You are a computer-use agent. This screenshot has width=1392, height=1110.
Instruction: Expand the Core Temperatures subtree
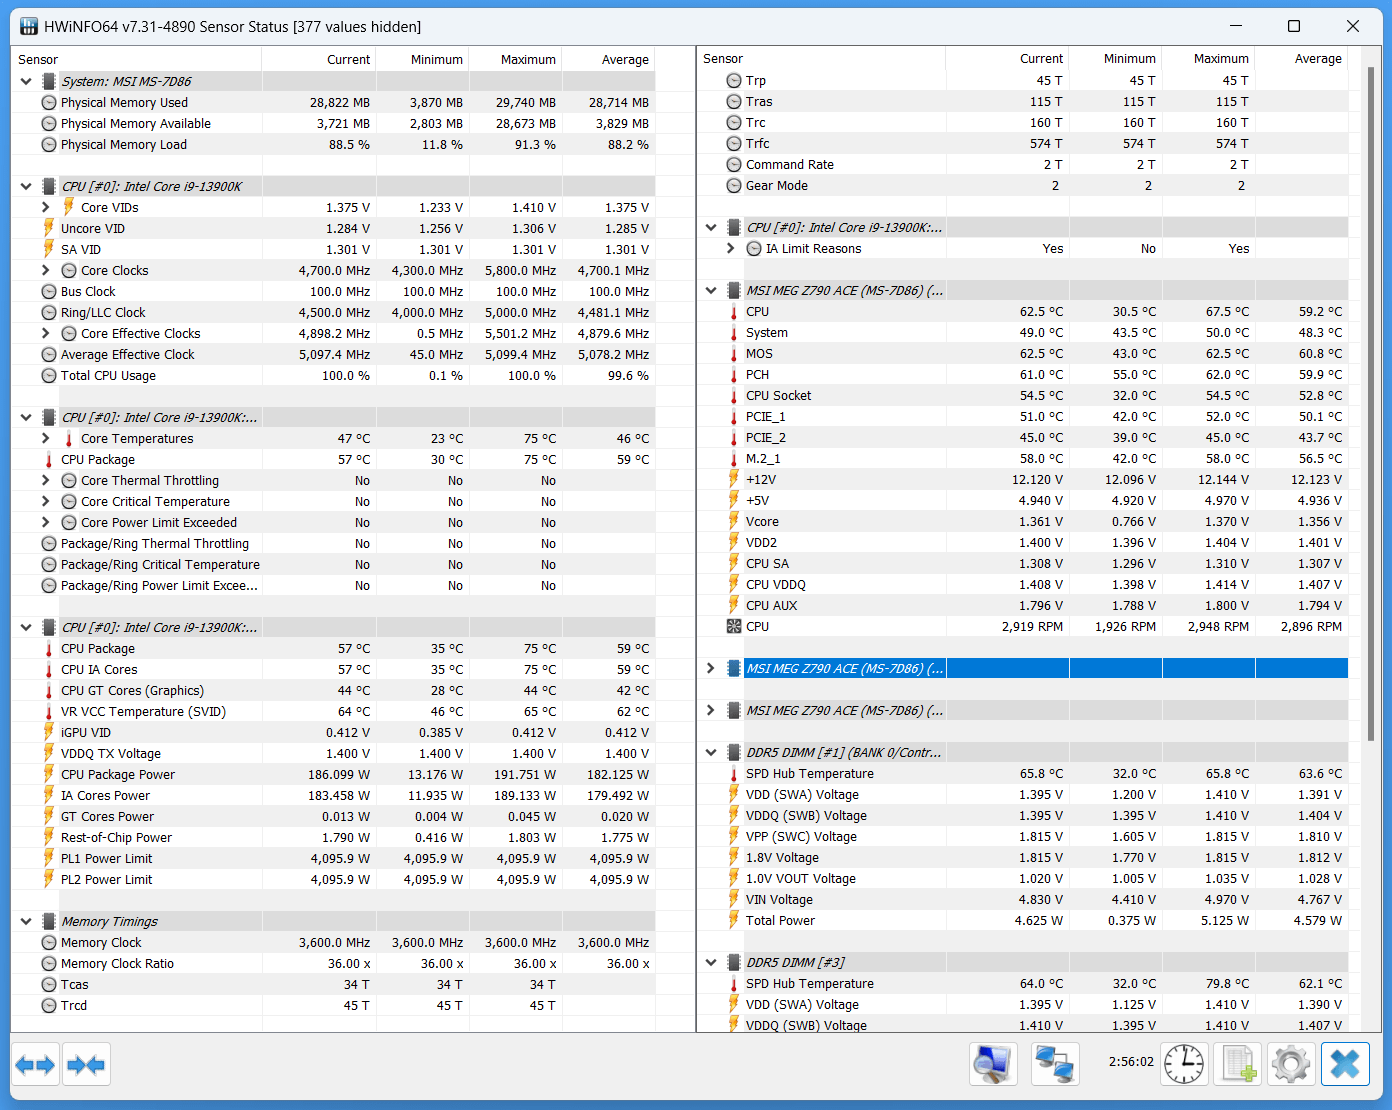point(46,439)
